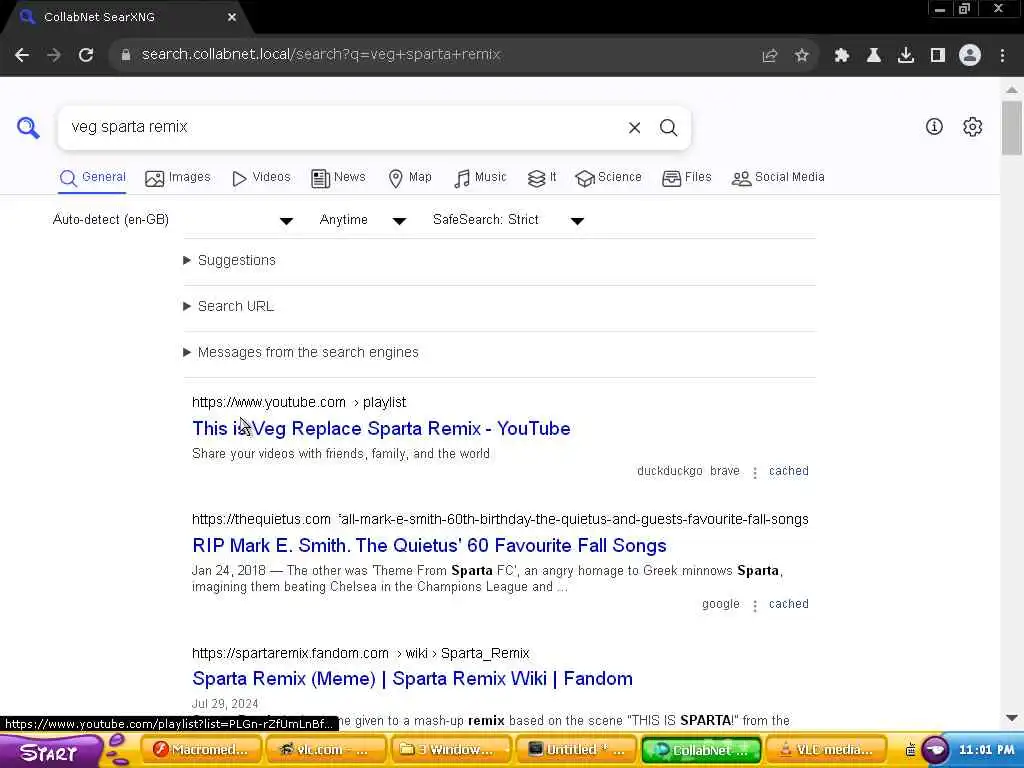Screen dimensions: 1024x768
Task: Click the duckduckgo engine label
Action: 669,472
